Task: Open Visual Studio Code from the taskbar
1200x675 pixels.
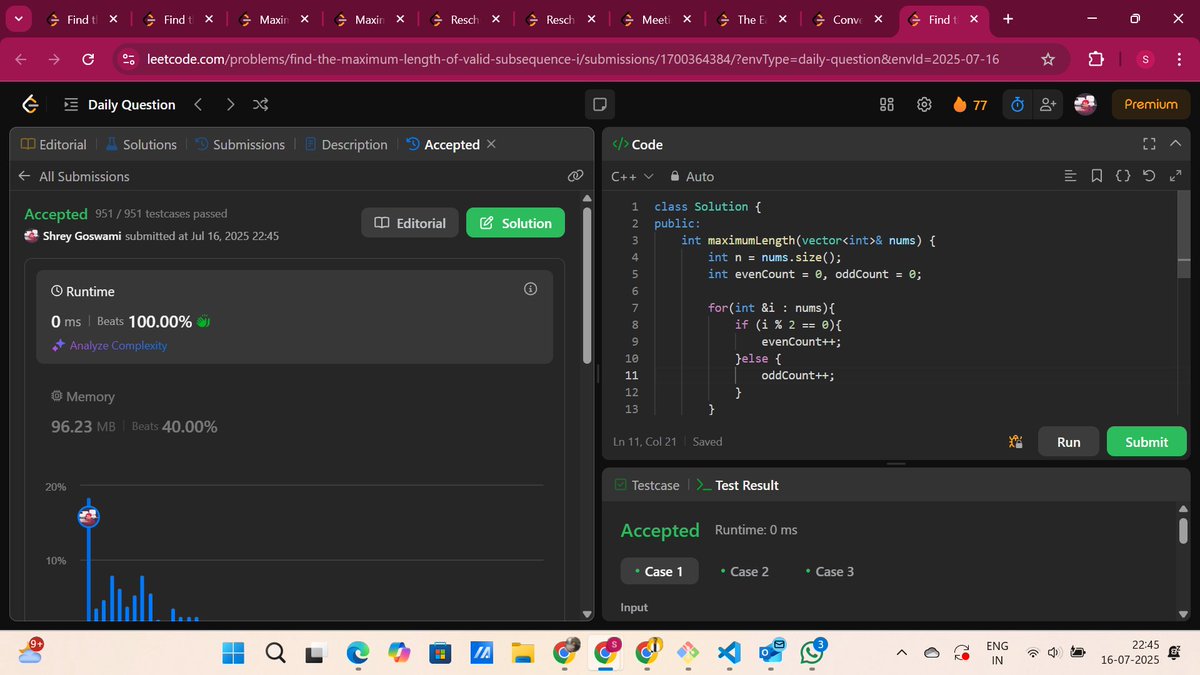Action: (x=727, y=653)
